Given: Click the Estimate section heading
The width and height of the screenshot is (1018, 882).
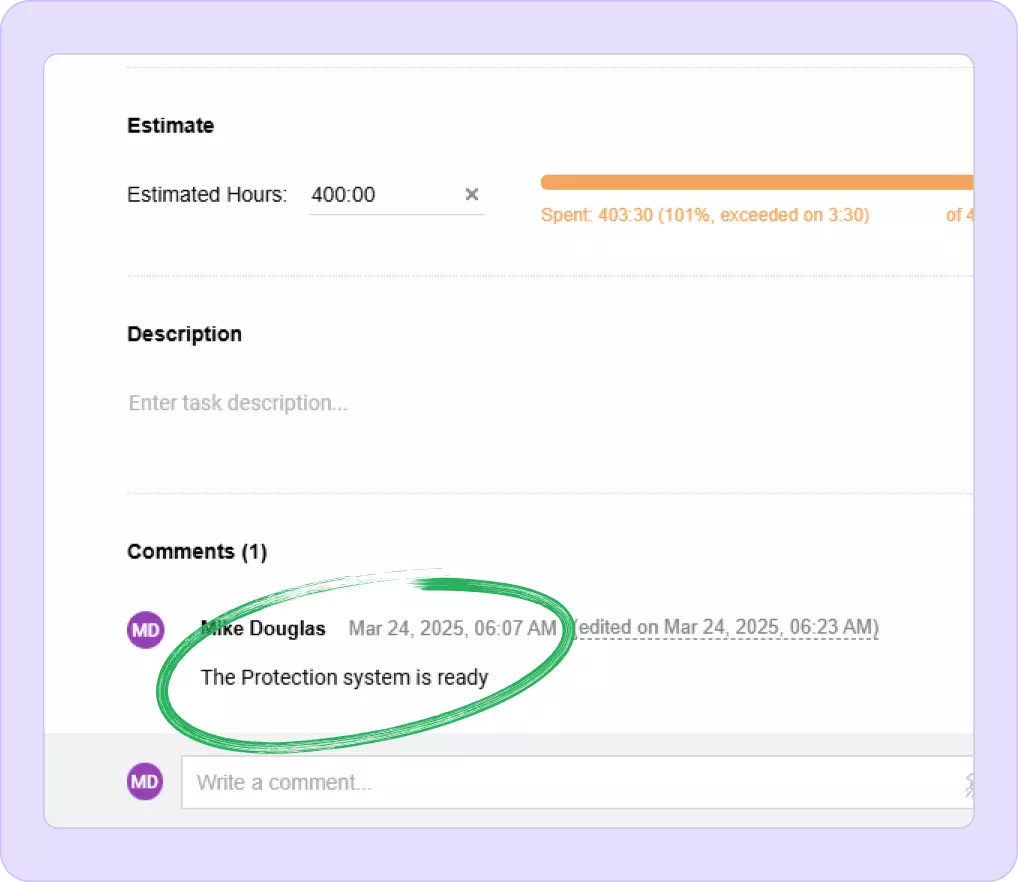Looking at the screenshot, I should click(x=170, y=126).
